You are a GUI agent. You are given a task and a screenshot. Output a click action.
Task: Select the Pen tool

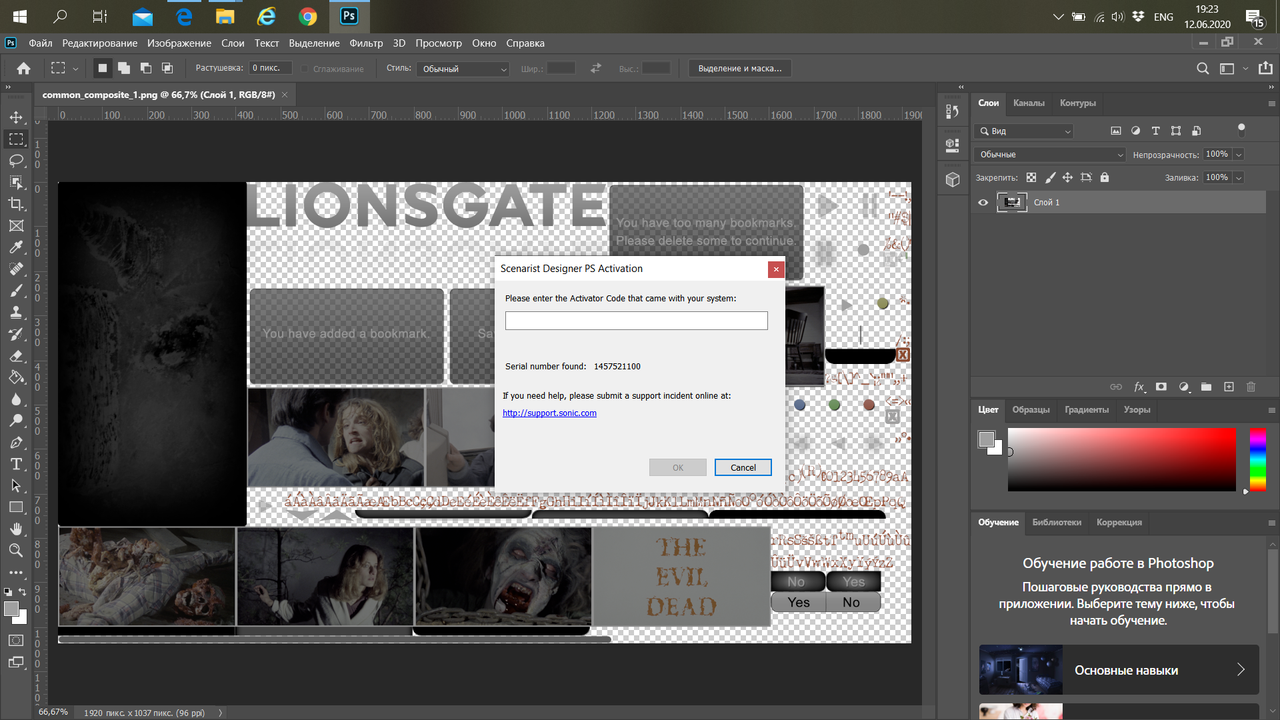(x=16, y=442)
